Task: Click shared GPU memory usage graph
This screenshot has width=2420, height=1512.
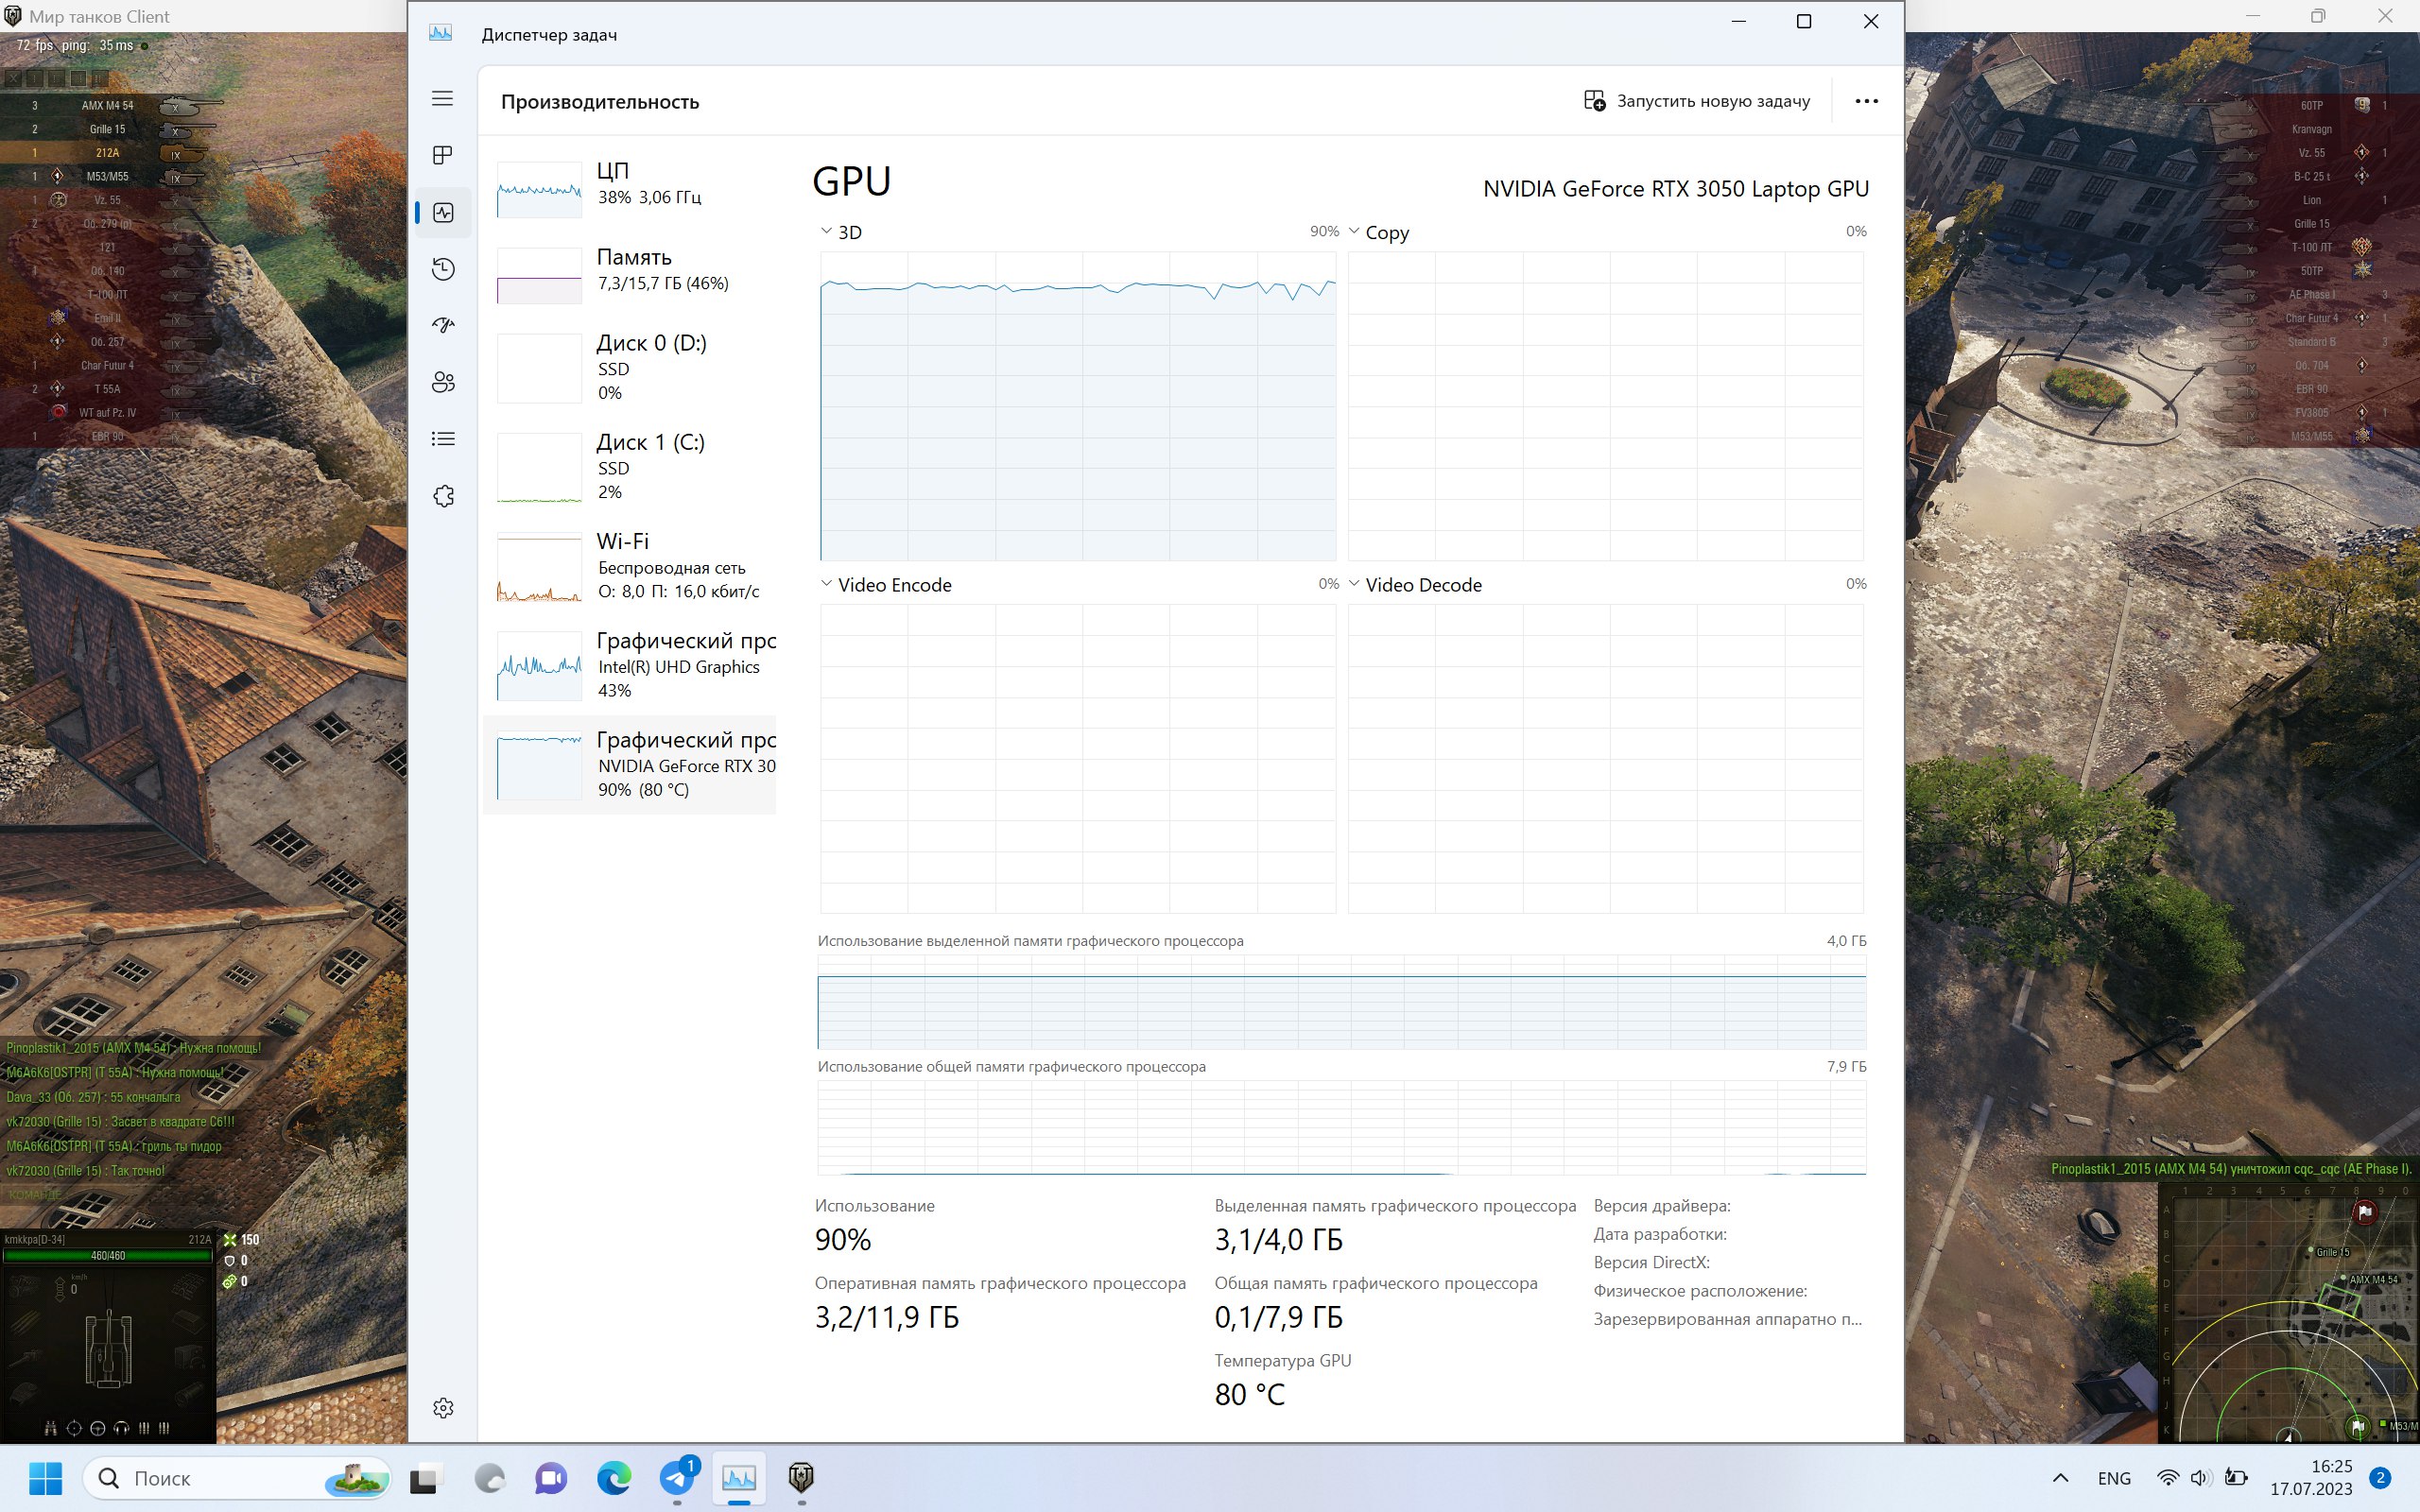Action: (1342, 1128)
